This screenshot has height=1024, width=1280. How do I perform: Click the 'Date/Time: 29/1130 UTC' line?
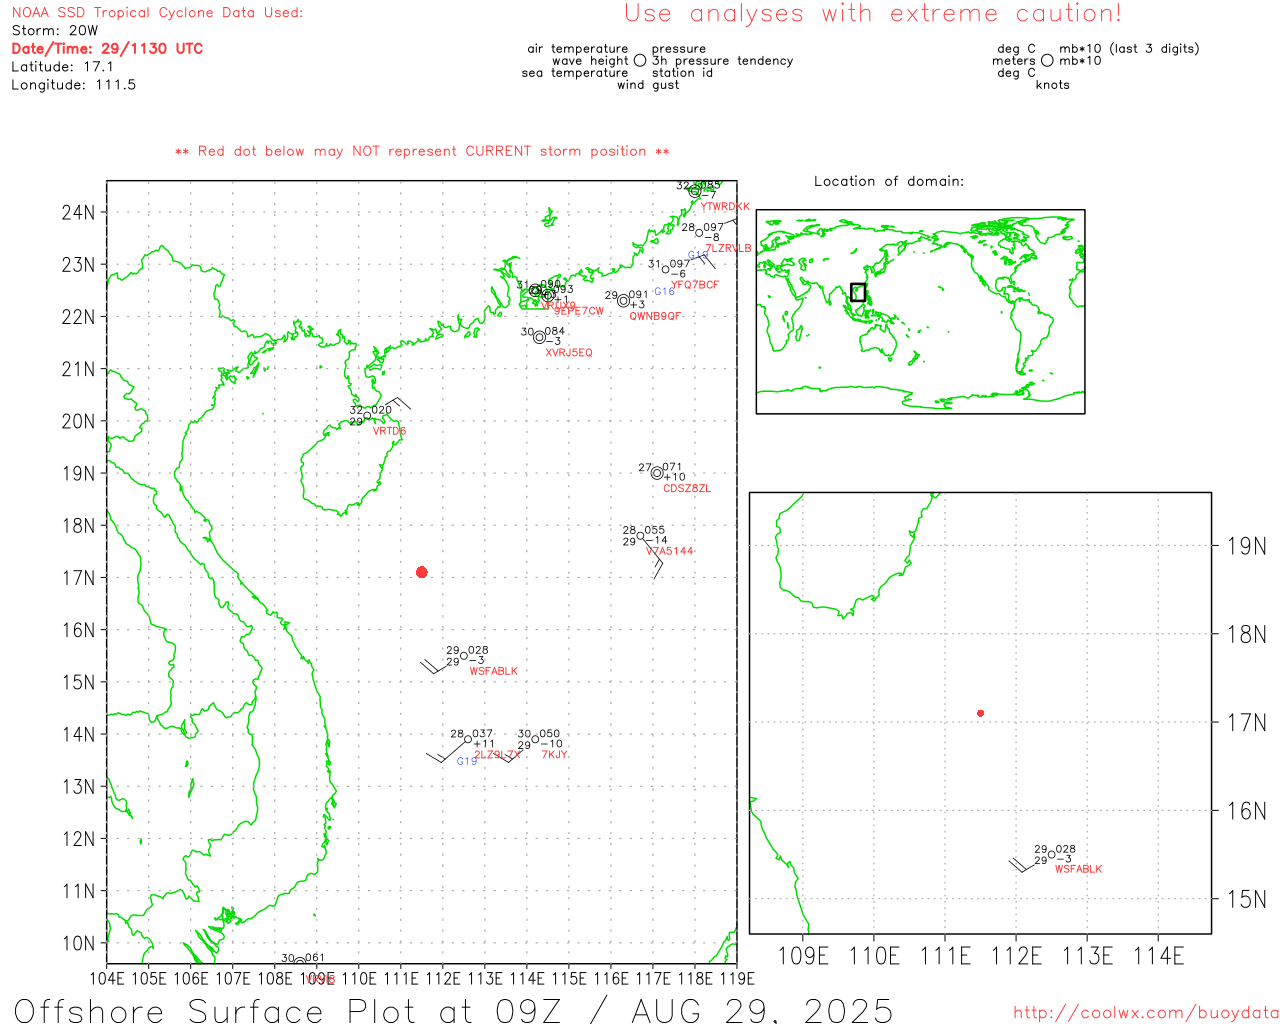(x=107, y=49)
